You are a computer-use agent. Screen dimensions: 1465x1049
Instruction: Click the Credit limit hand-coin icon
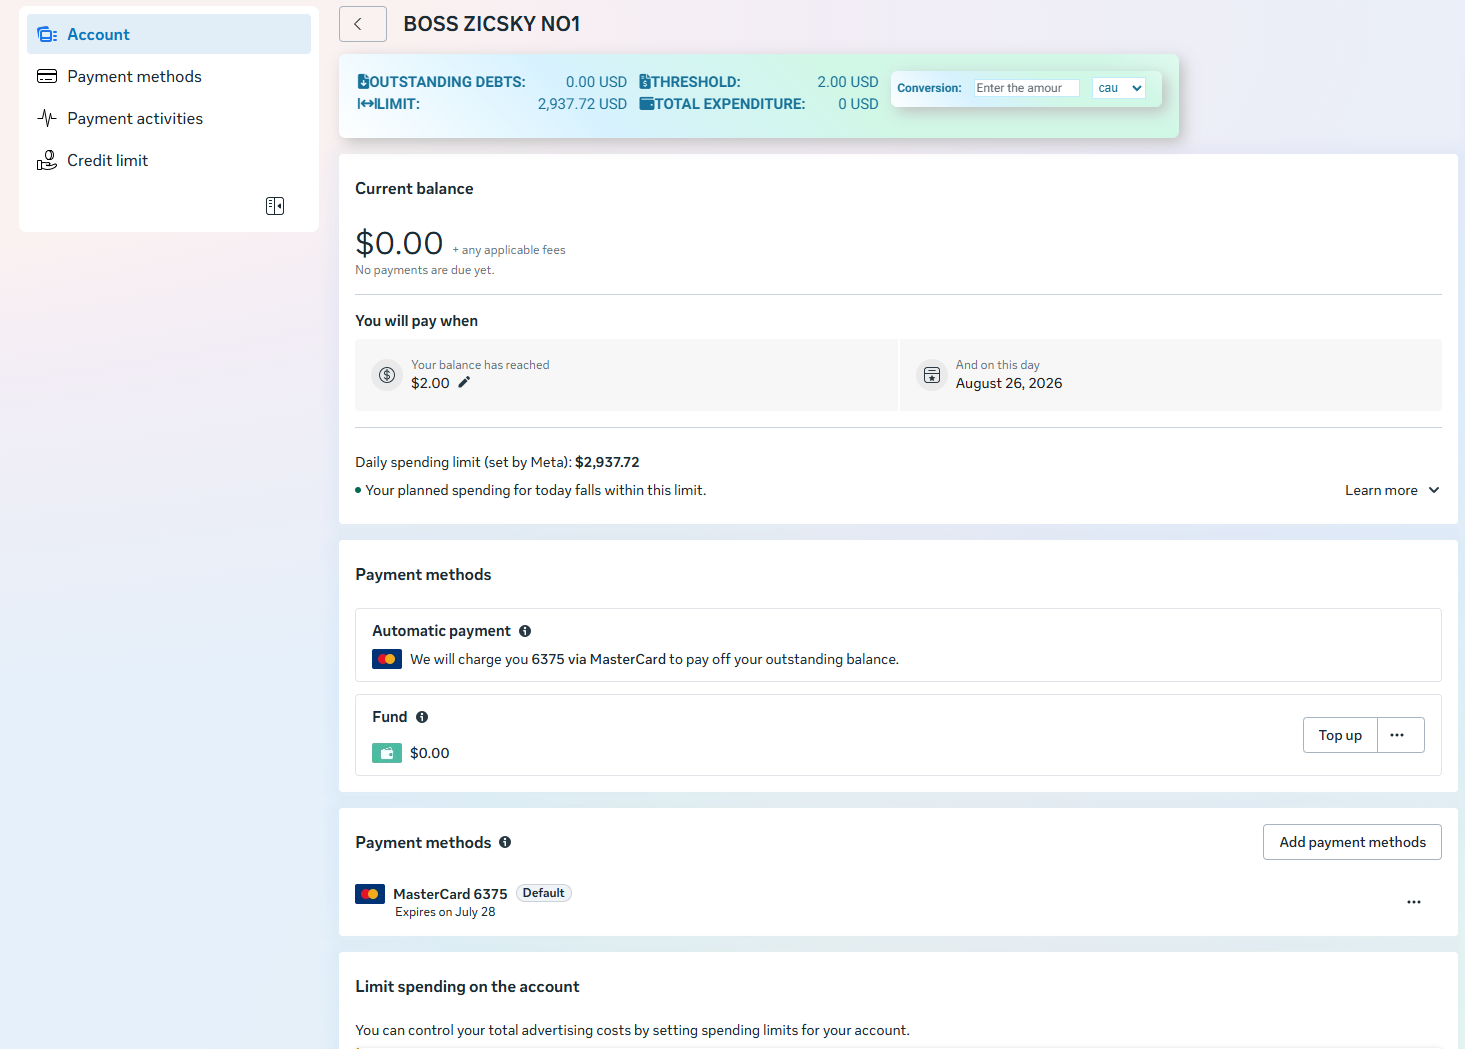[47, 161]
